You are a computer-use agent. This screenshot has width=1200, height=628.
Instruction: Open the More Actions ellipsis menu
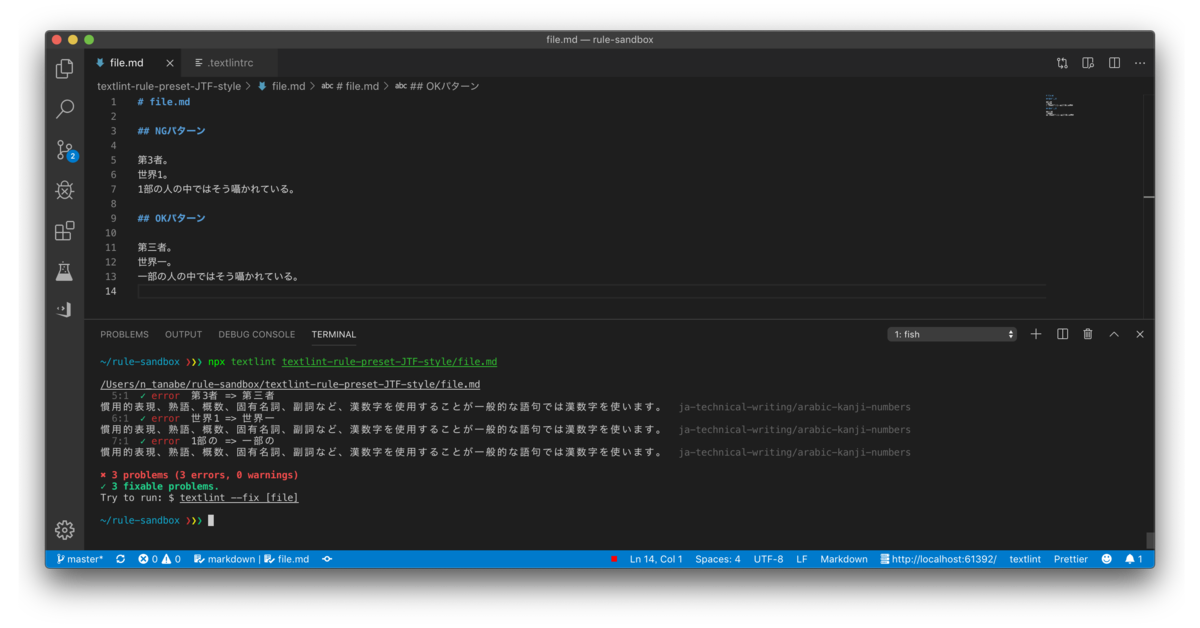(x=1140, y=63)
